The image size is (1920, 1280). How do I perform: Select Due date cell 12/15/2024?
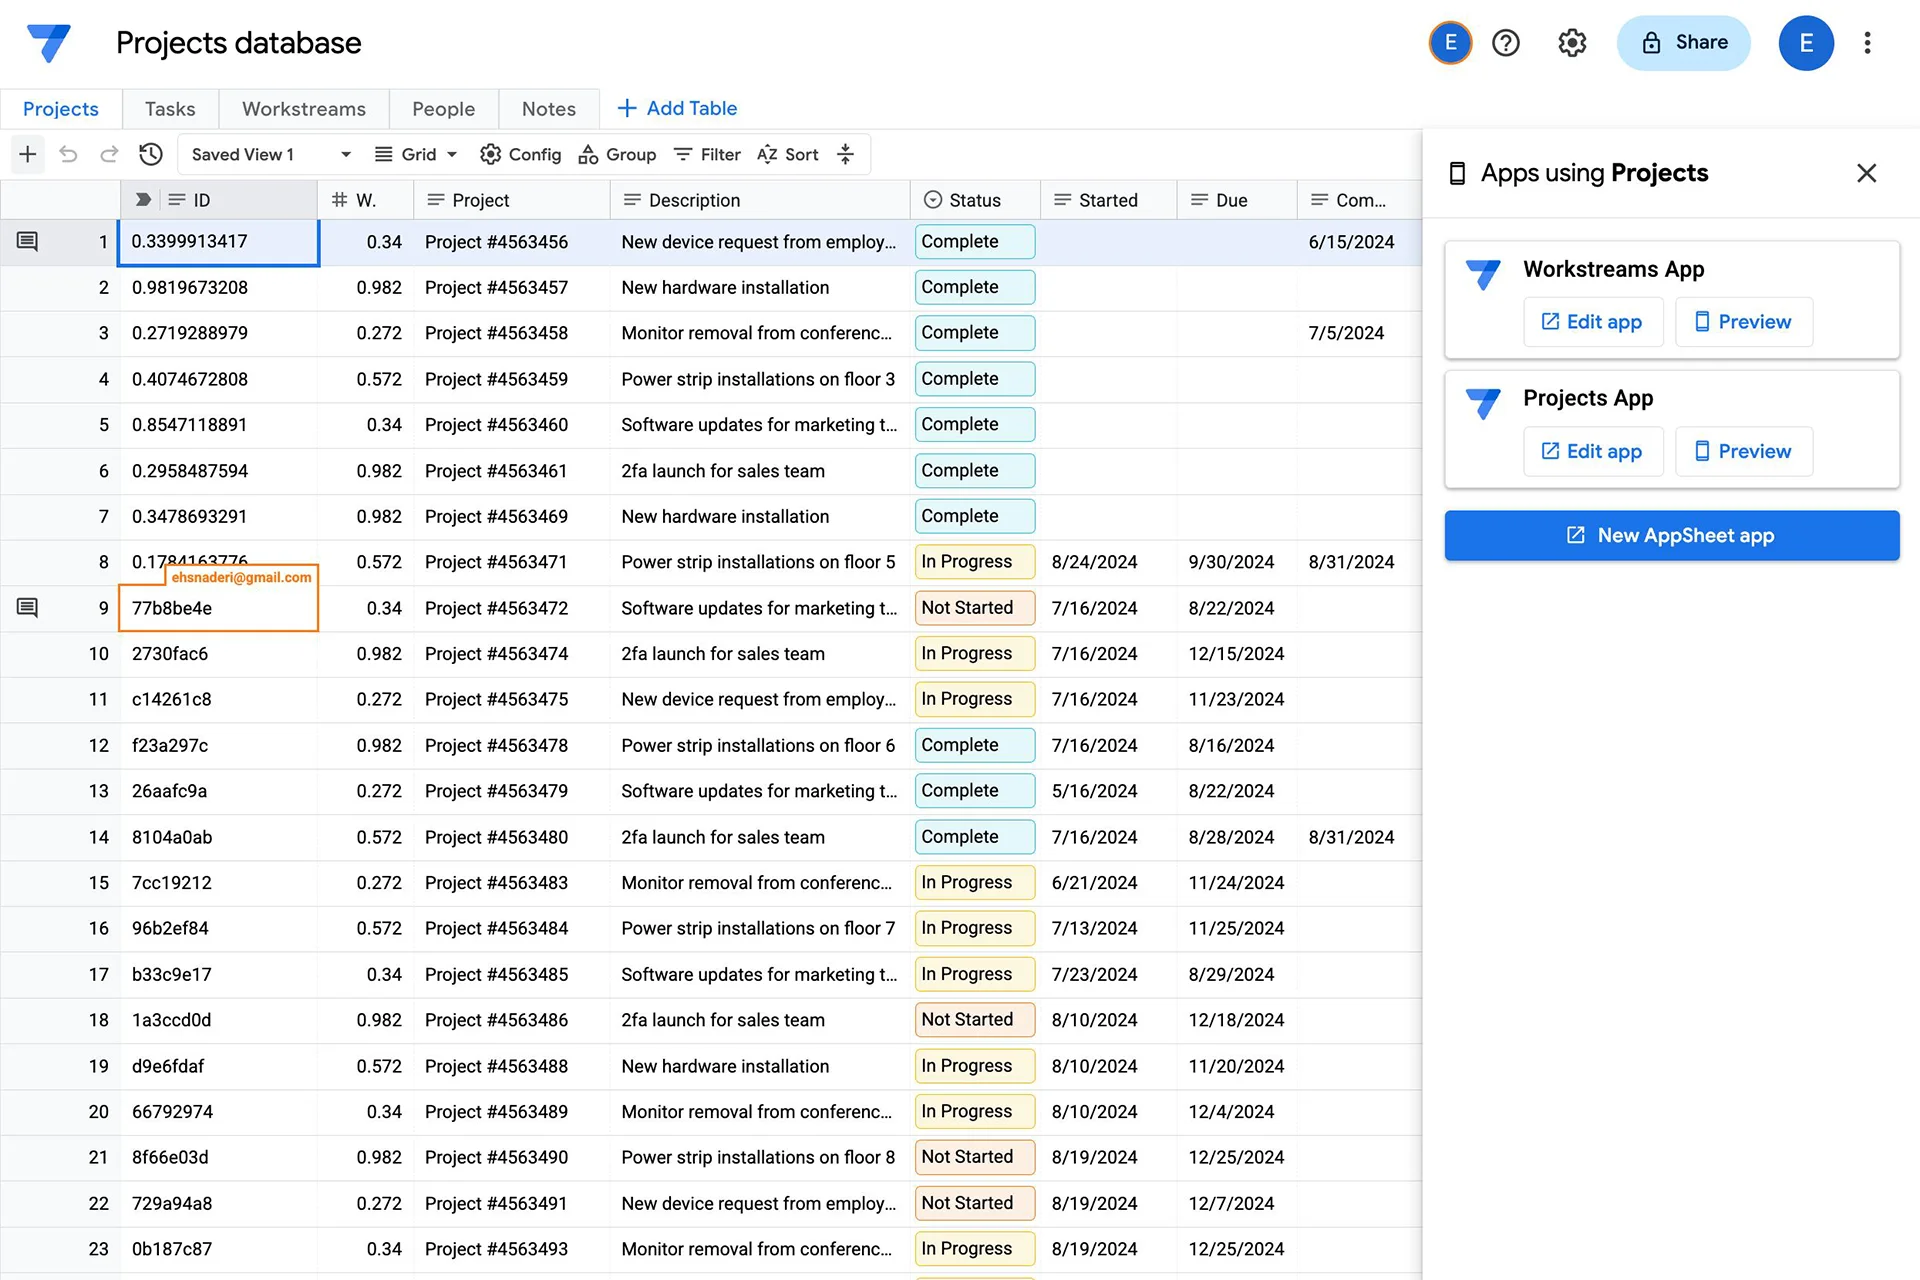(x=1237, y=654)
